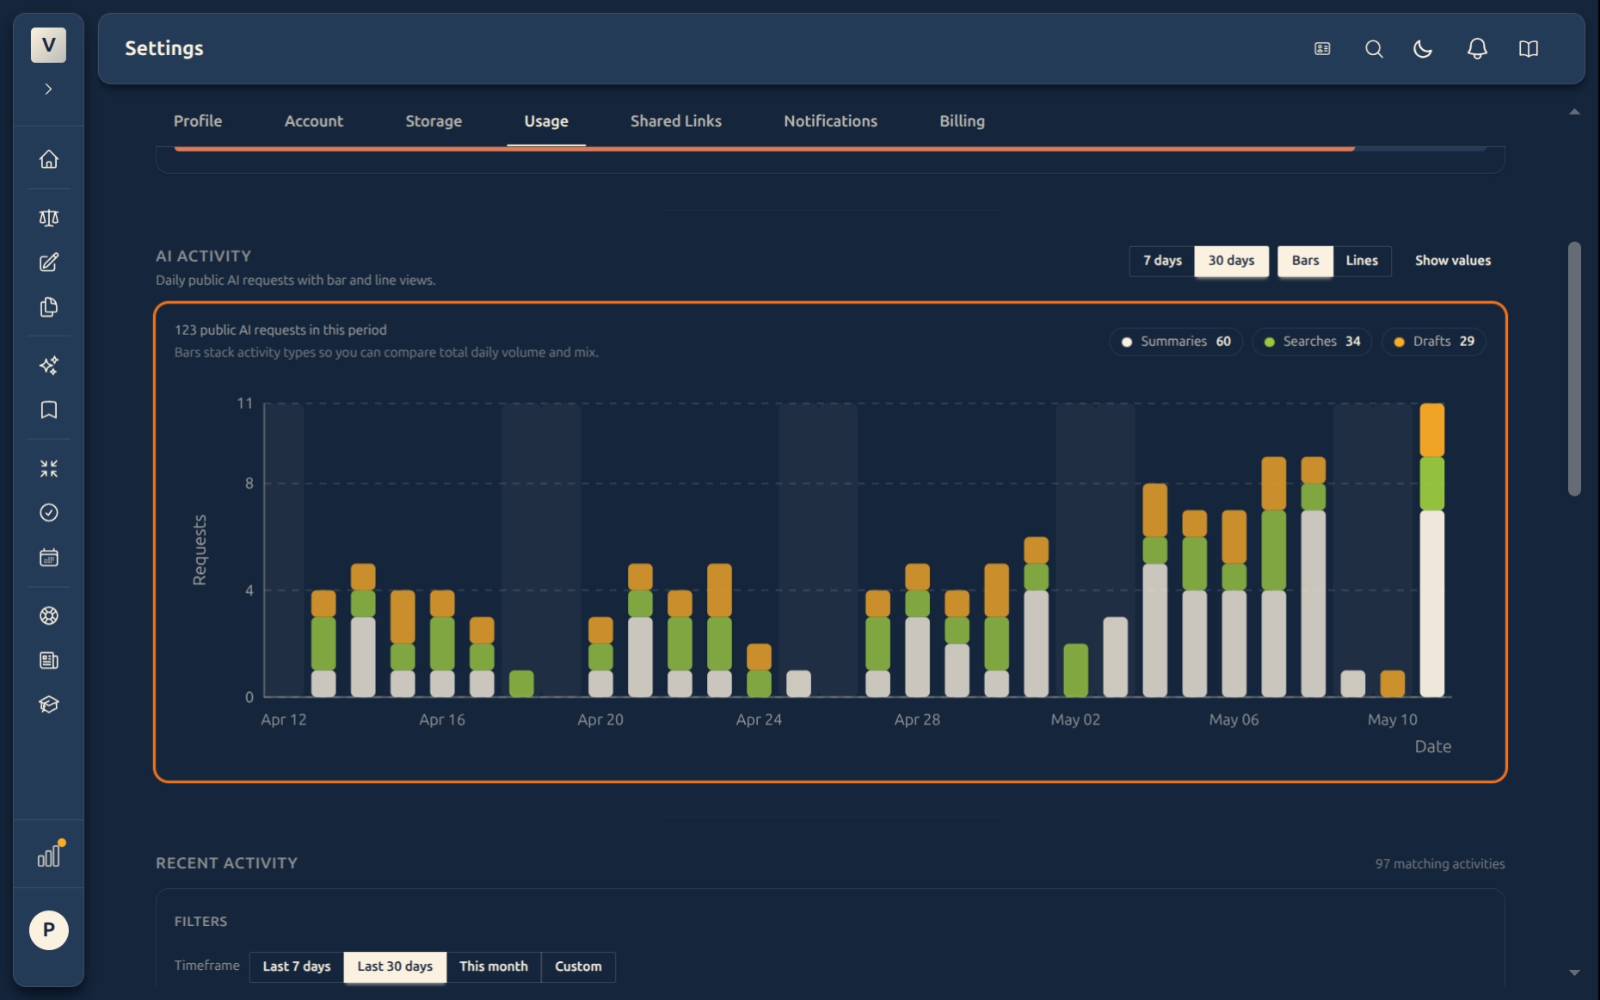1600x1000 pixels.
Task: Click the scroll up arrow at top right
Action: point(1574,112)
